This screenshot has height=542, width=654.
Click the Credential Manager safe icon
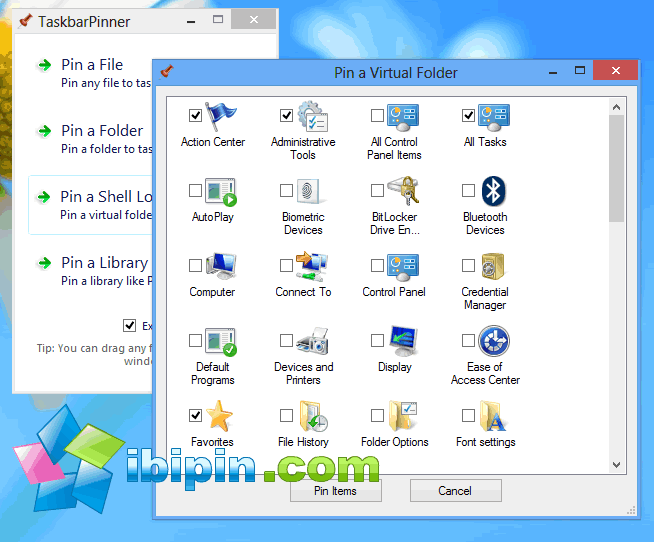coord(493,266)
